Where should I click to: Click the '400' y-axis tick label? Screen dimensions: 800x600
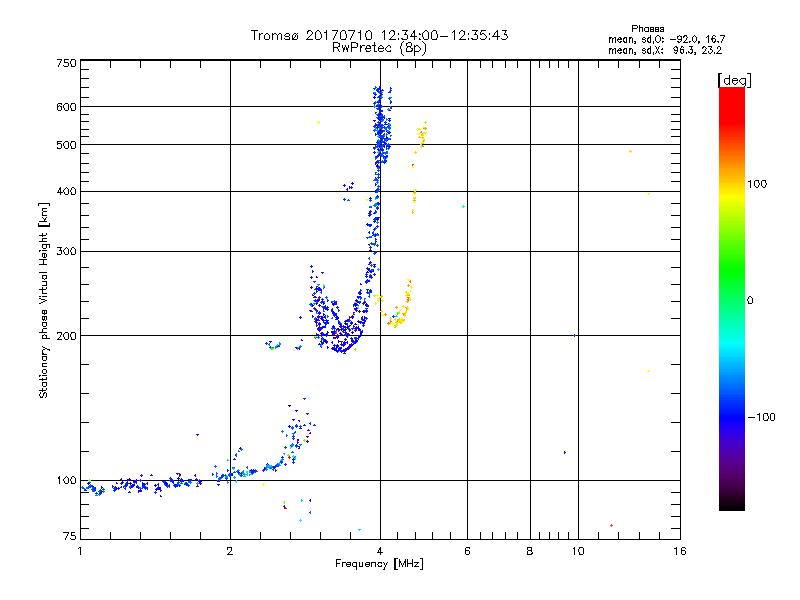pyautogui.click(x=66, y=191)
